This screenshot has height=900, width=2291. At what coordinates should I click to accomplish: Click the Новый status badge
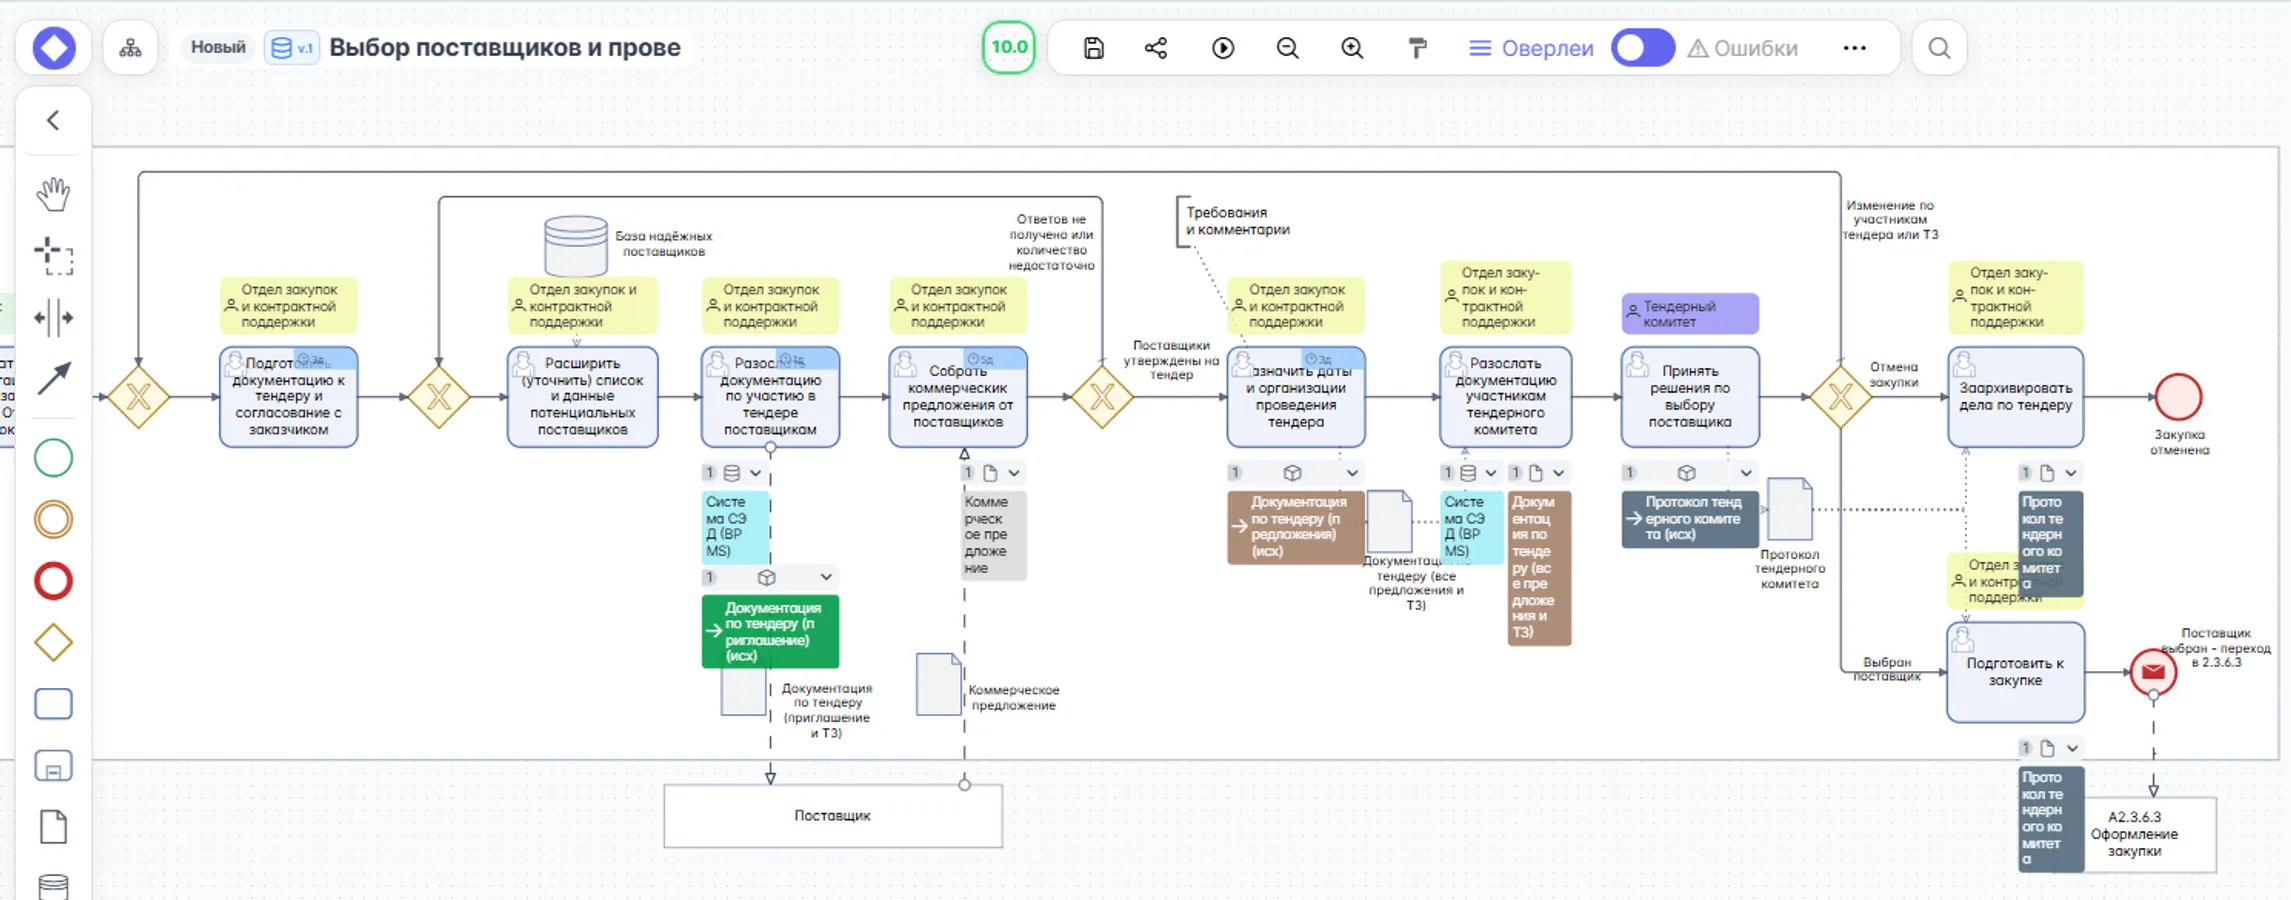click(218, 47)
